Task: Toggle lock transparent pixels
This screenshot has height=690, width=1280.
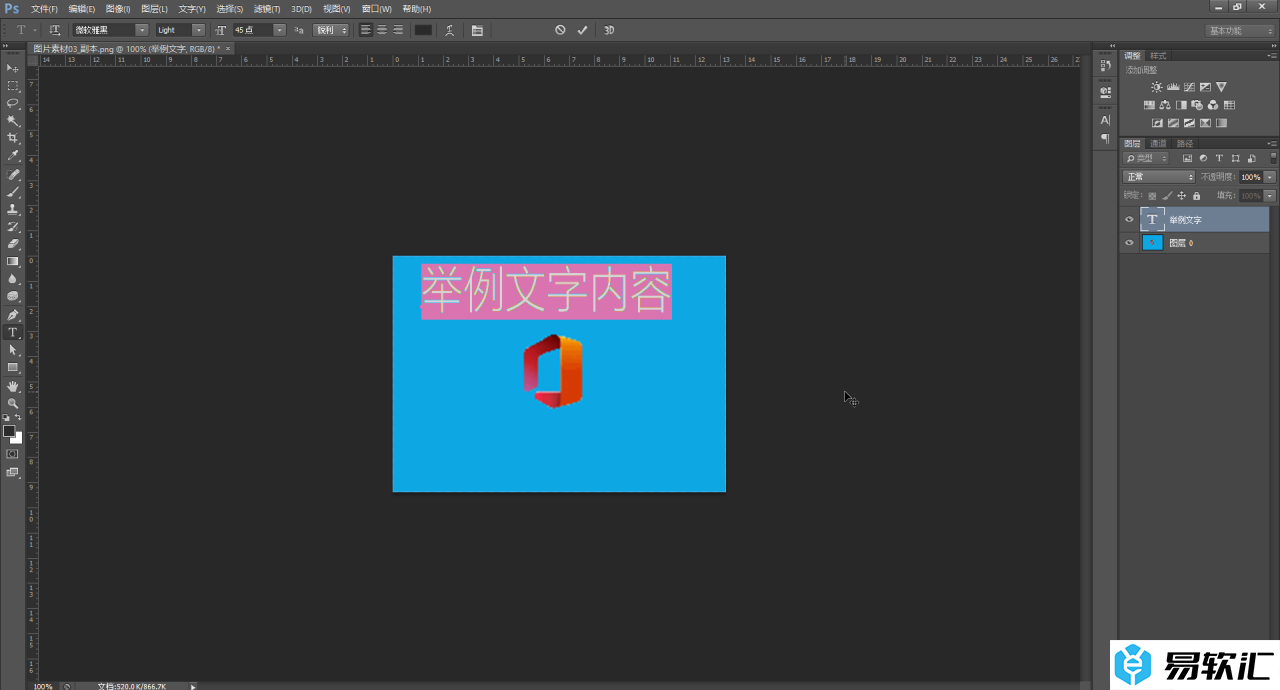Action: coord(1152,195)
